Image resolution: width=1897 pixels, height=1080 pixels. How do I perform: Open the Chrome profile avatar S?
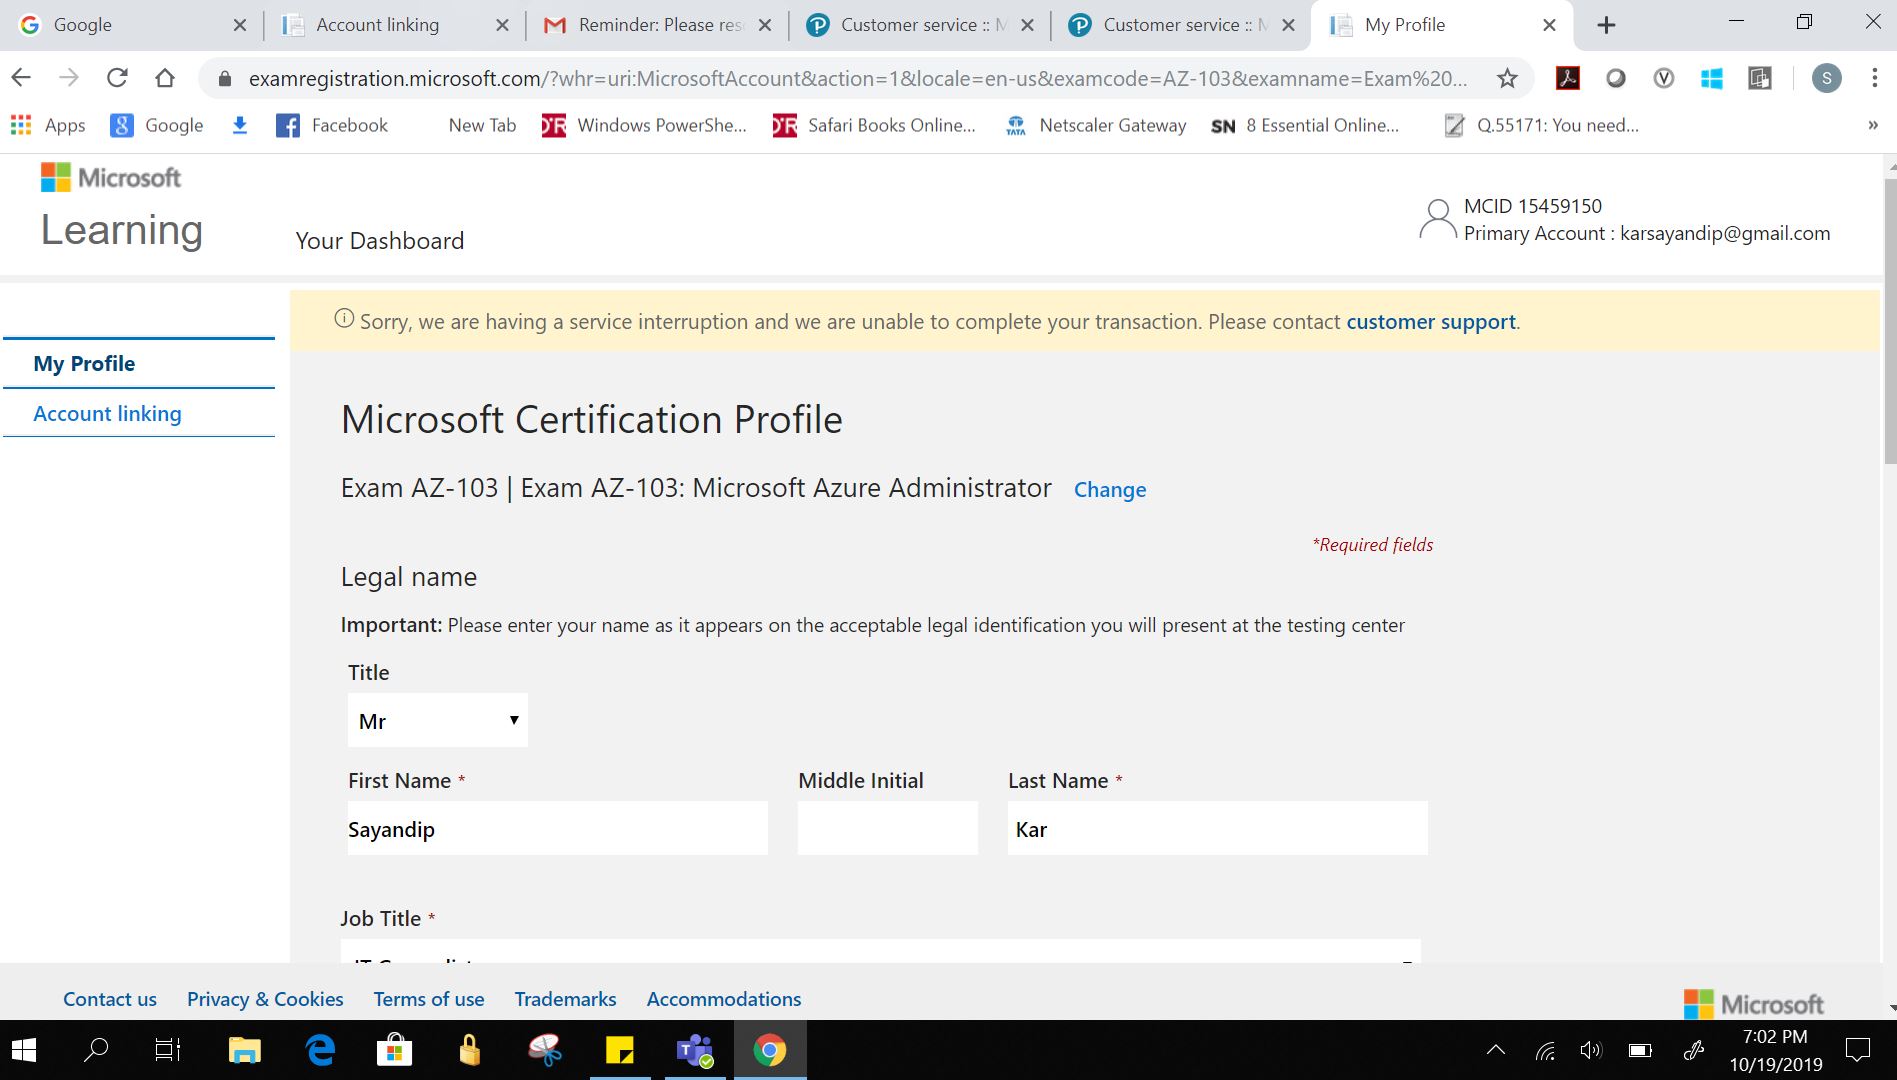(1826, 78)
